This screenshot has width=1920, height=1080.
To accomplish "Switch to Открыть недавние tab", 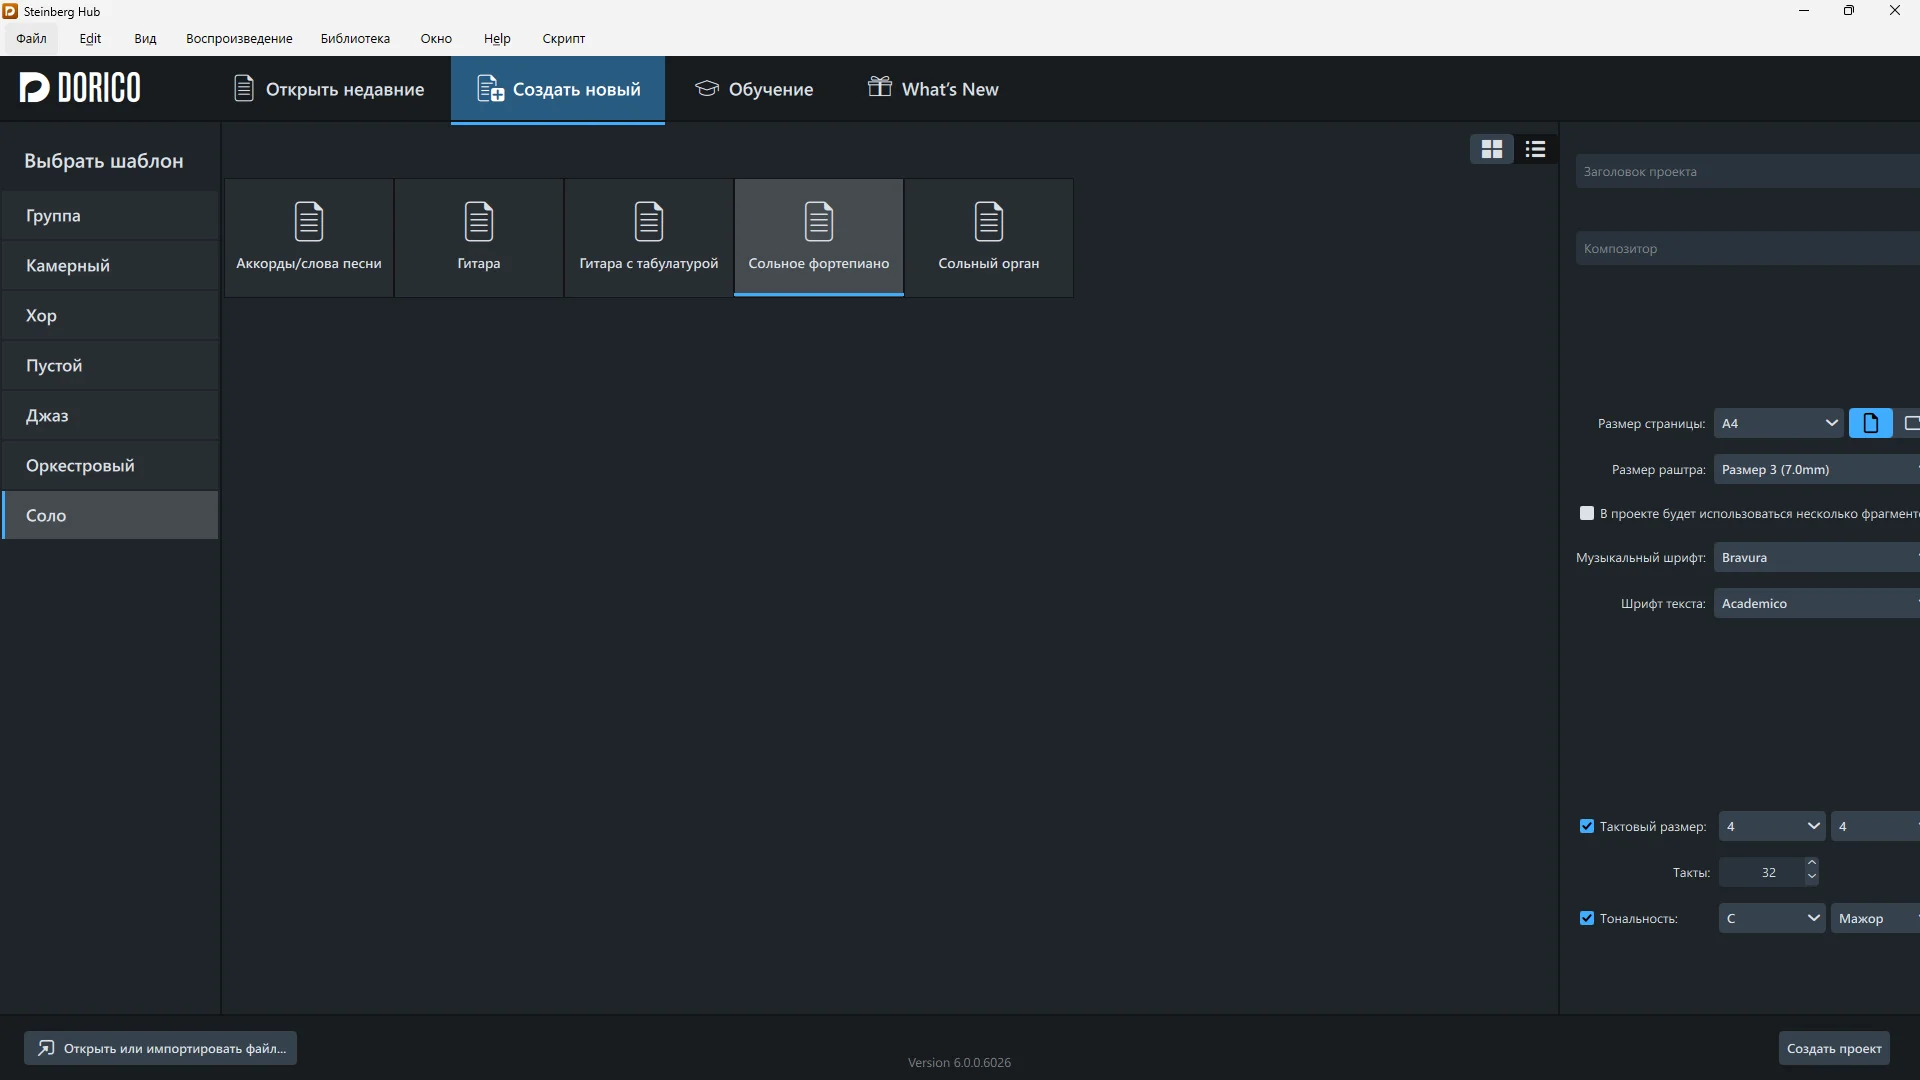I will pyautogui.click(x=328, y=89).
